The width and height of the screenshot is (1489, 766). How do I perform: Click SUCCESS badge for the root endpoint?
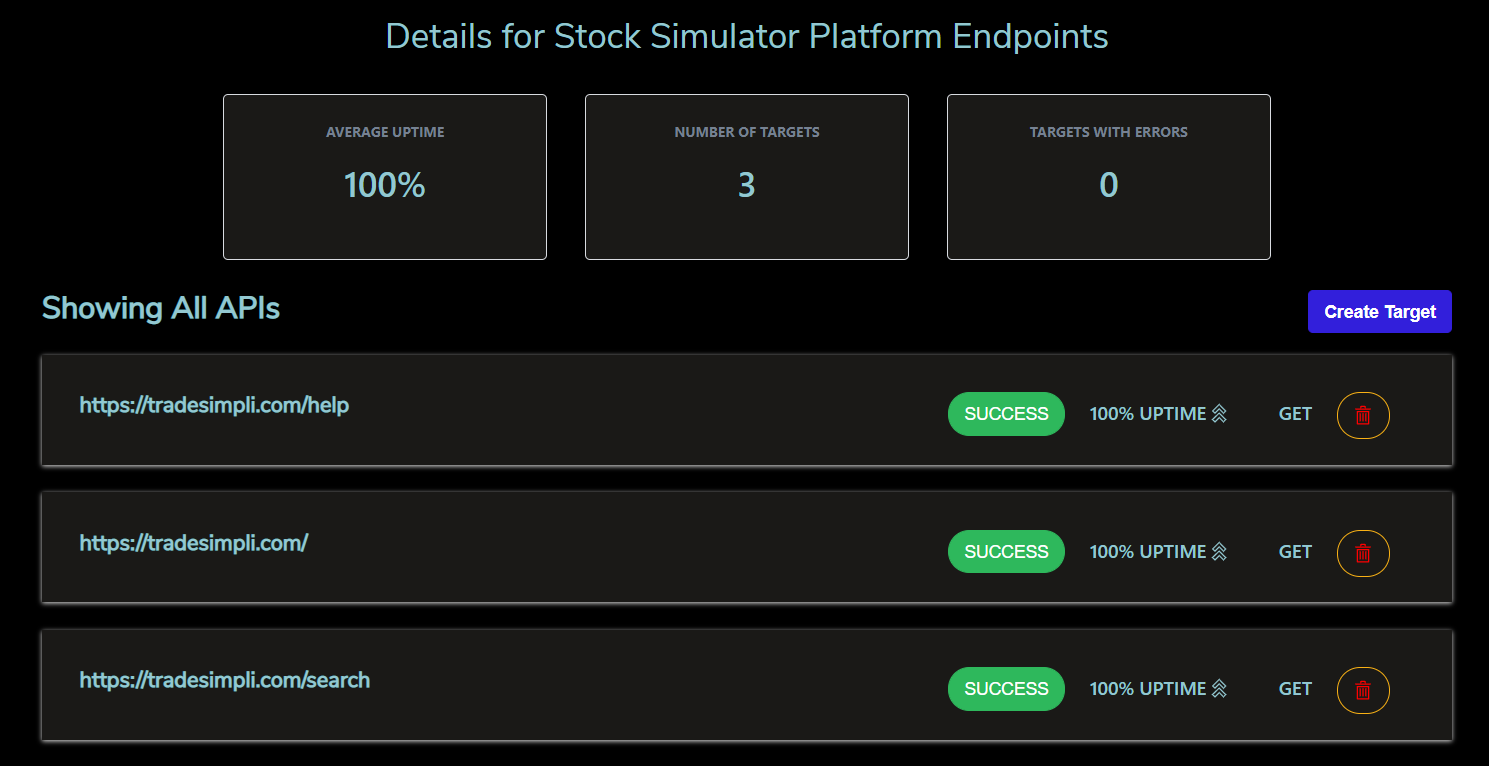1006,552
